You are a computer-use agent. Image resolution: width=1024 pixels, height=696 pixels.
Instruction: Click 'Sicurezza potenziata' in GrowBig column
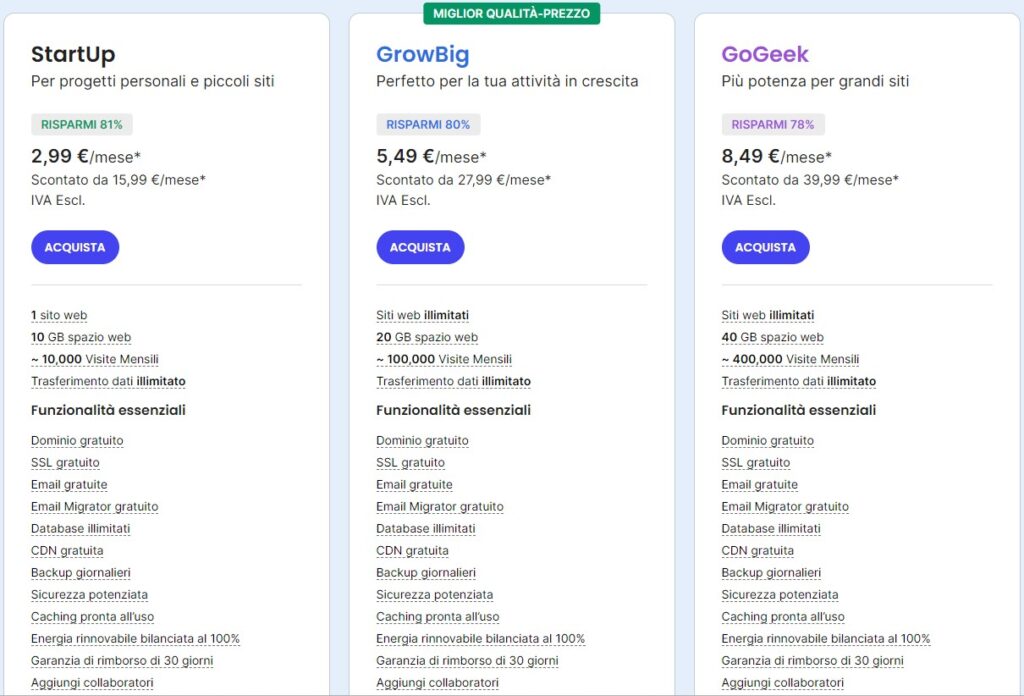[434, 594]
